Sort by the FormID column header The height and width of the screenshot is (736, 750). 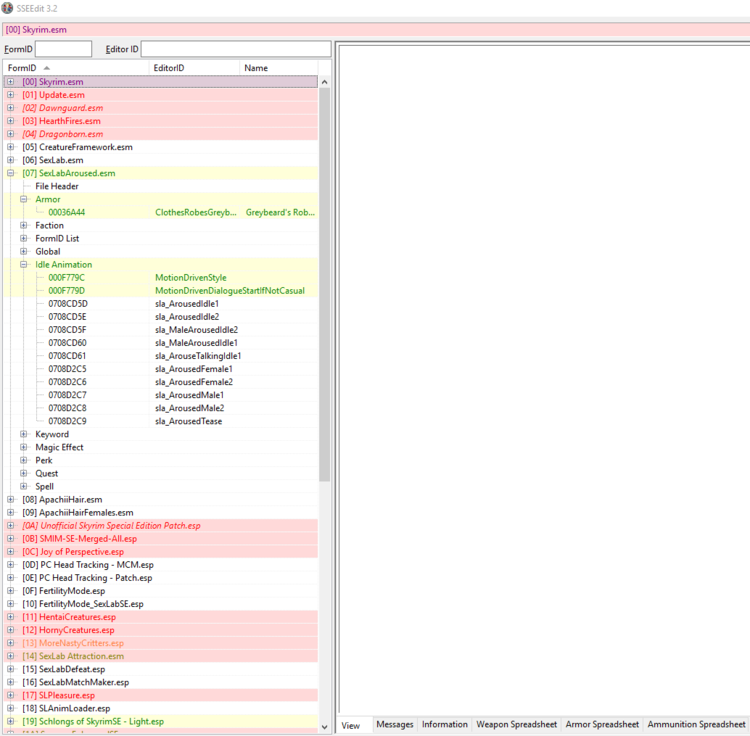pyautogui.click(x=77, y=68)
